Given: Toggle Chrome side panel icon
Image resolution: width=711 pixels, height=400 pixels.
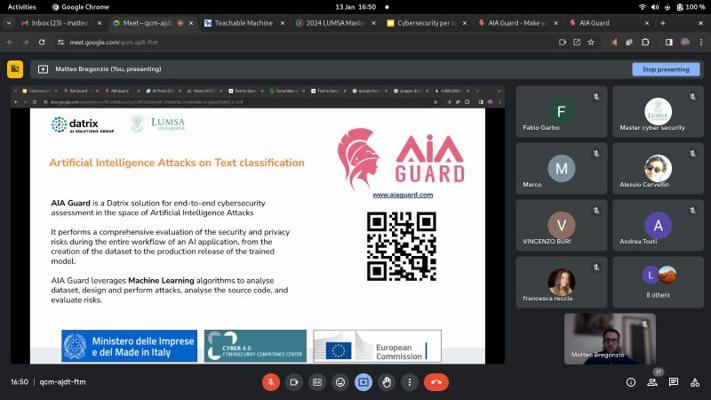Looking at the screenshot, I should tap(669, 42).
